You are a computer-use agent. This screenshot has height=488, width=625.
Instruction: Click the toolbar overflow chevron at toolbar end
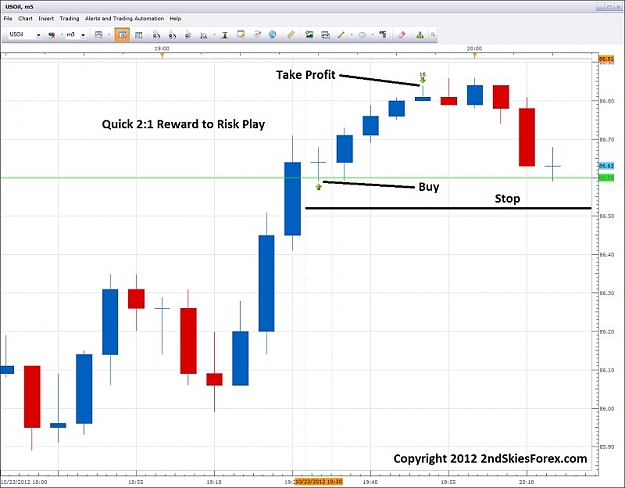tap(433, 35)
